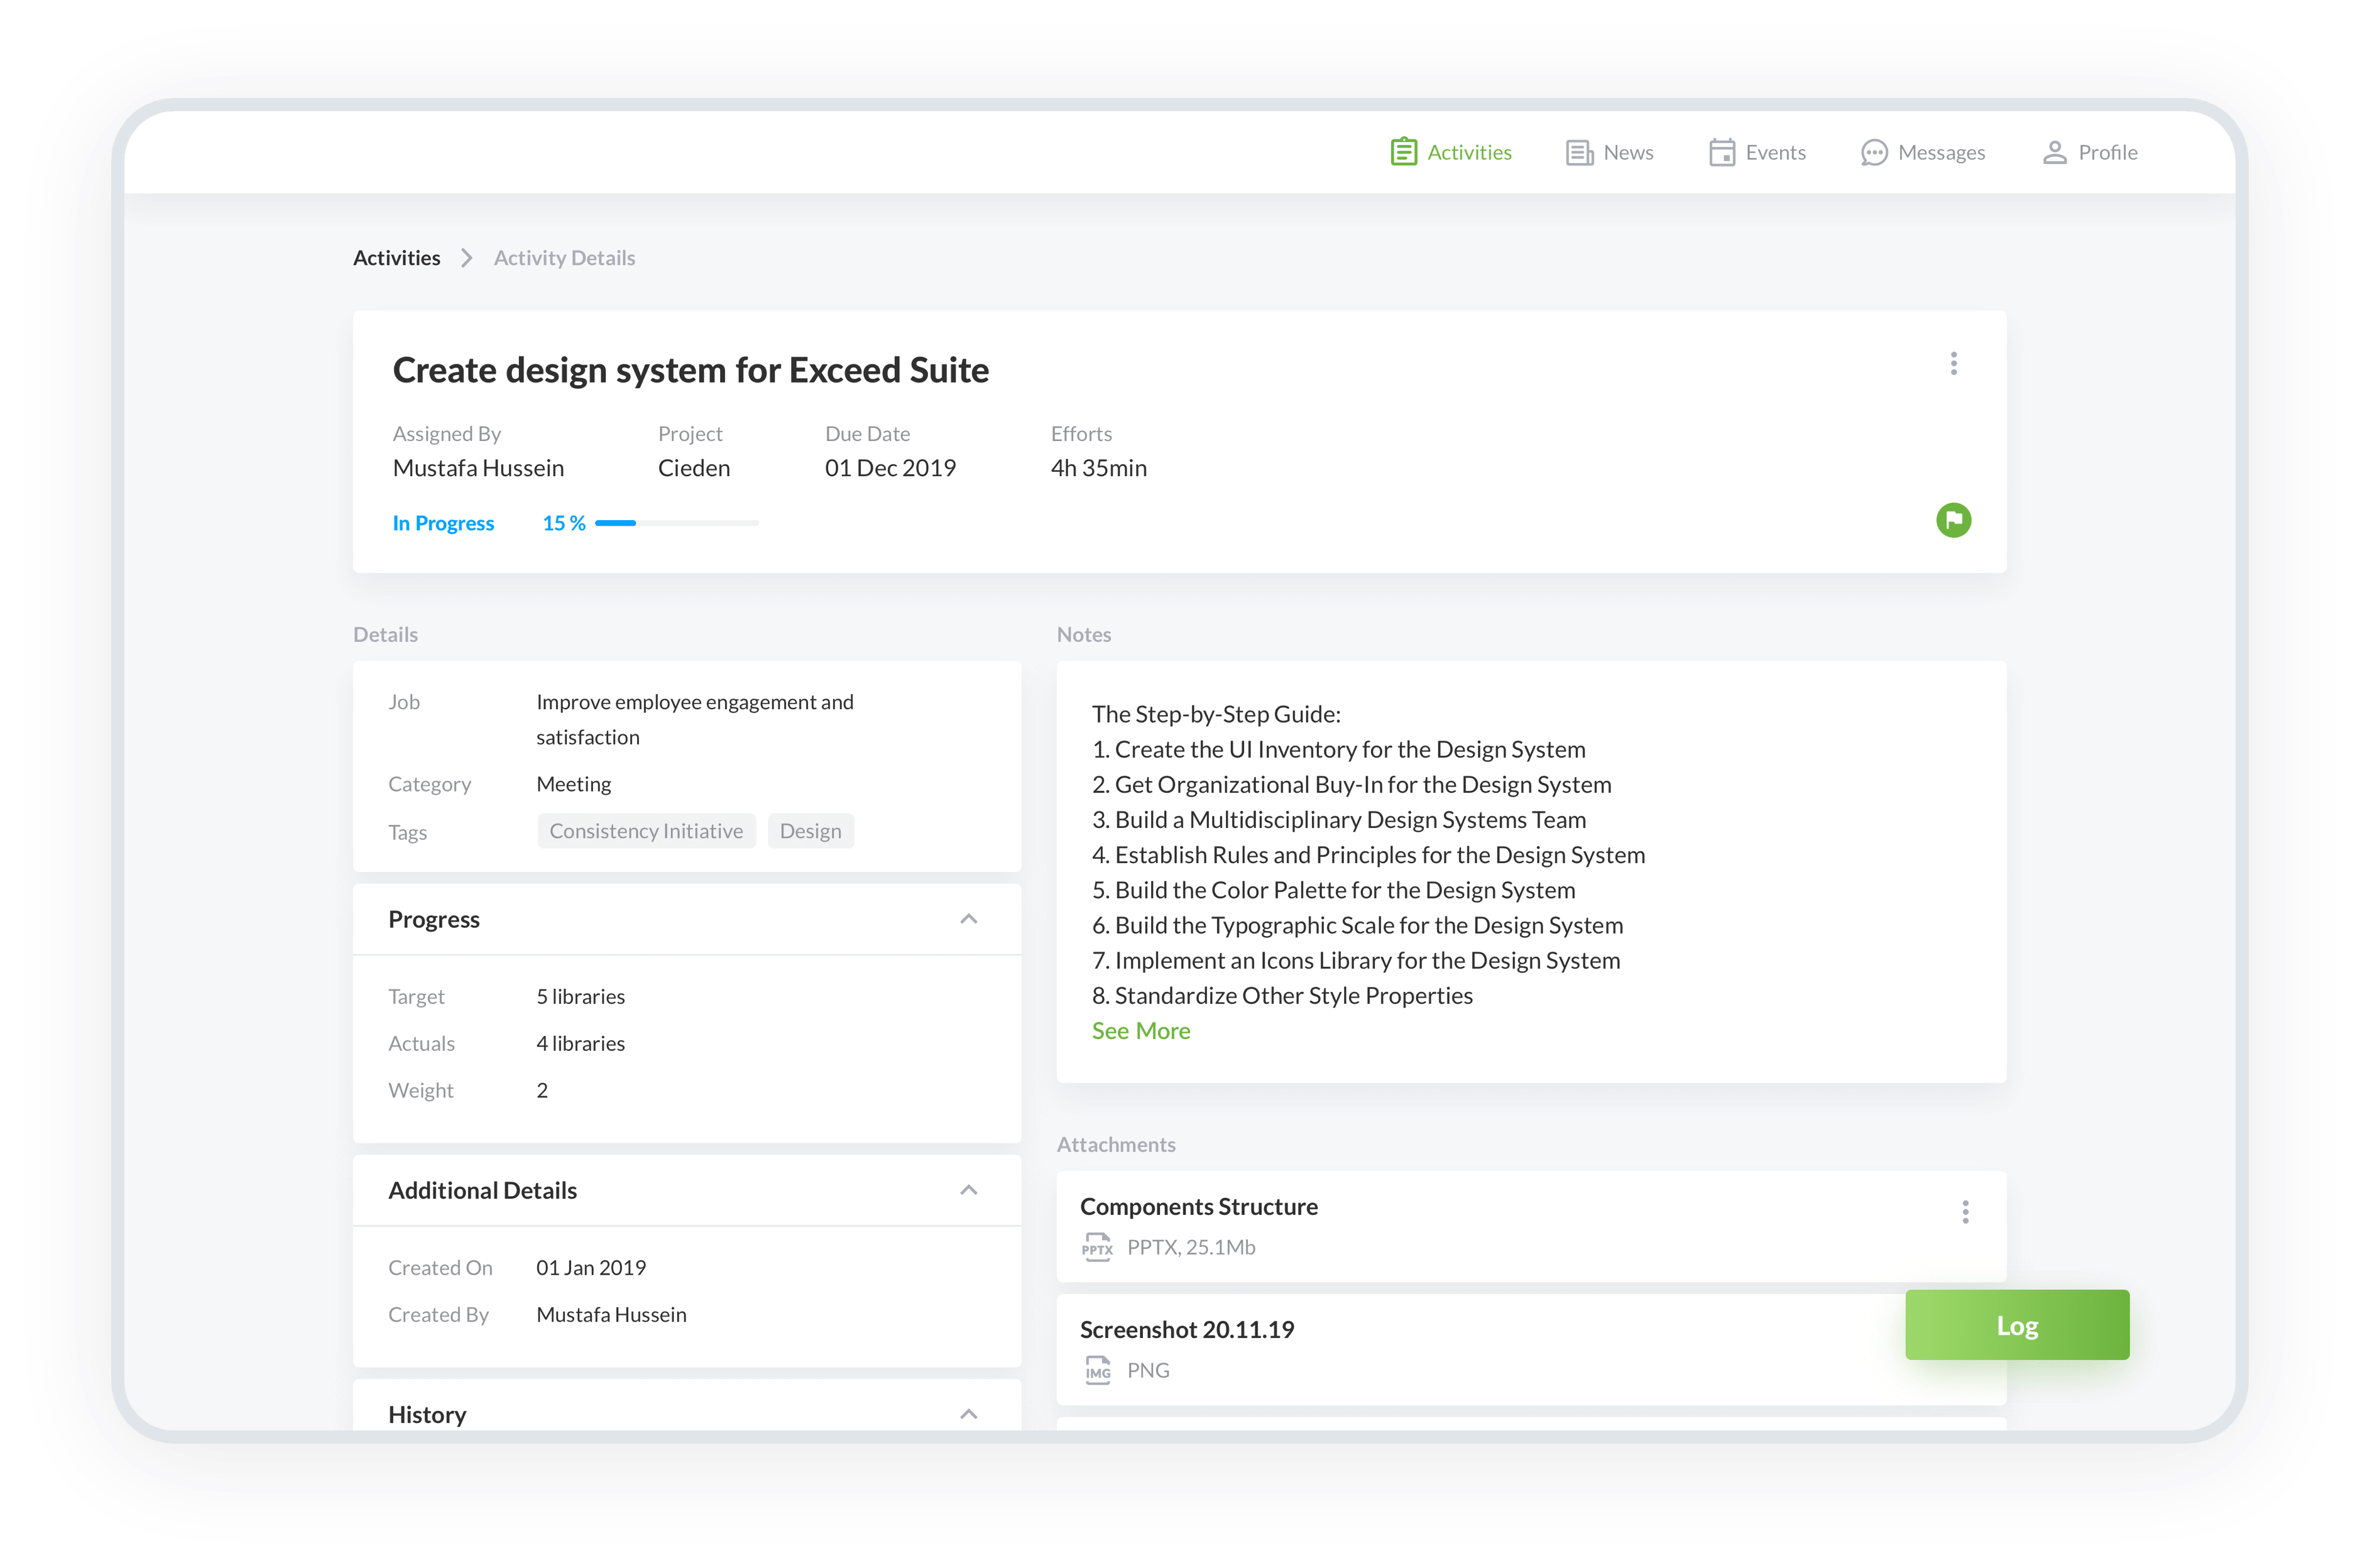The height and width of the screenshot is (1568, 2360).
Task: Click the efforts value 4h 35min
Action: (1098, 468)
